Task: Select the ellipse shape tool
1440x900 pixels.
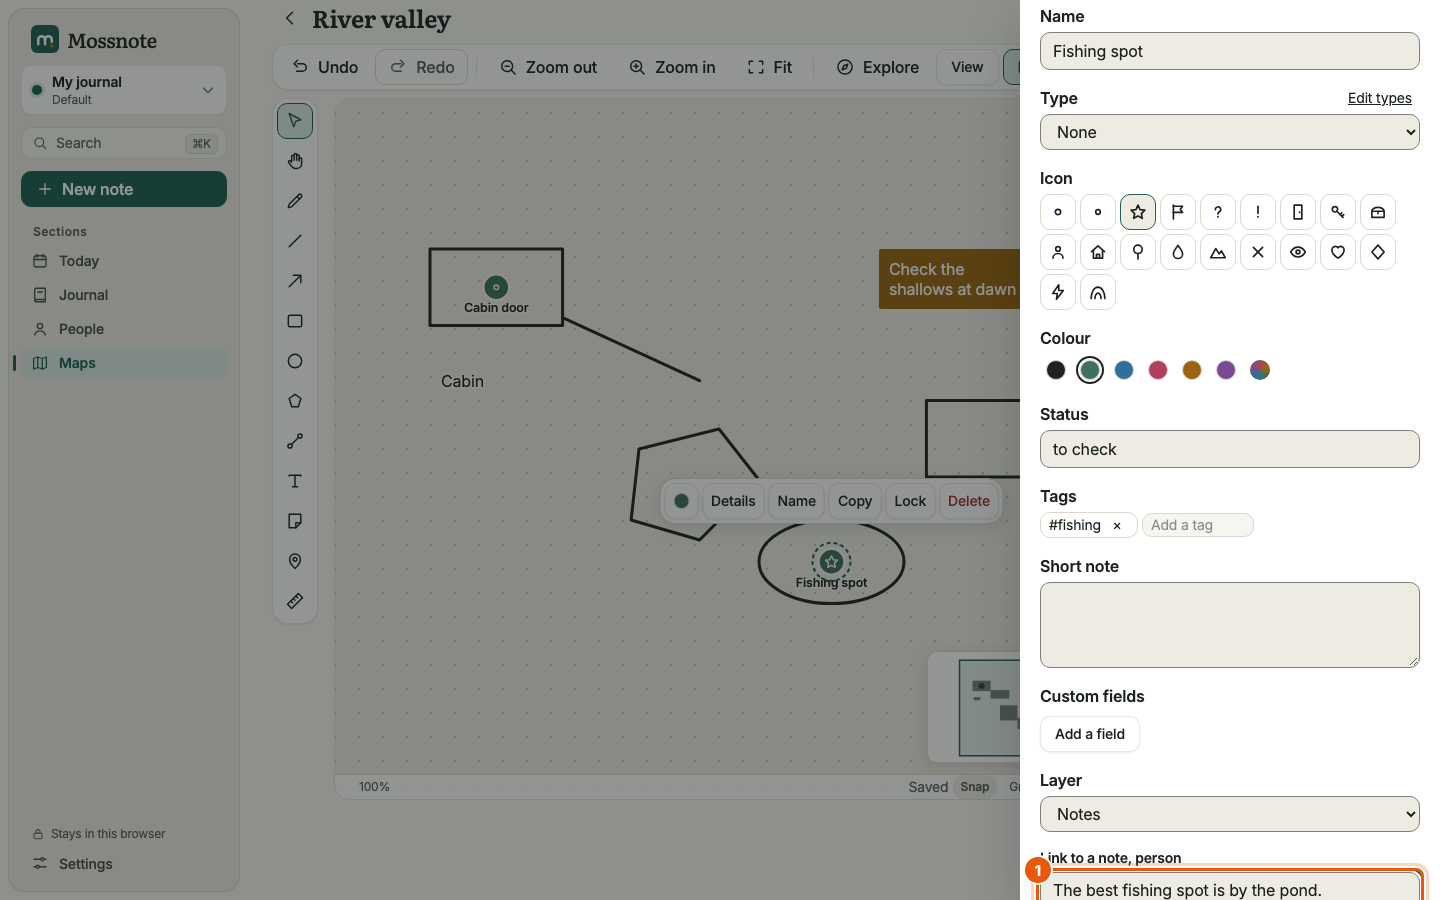Action: click(x=295, y=361)
